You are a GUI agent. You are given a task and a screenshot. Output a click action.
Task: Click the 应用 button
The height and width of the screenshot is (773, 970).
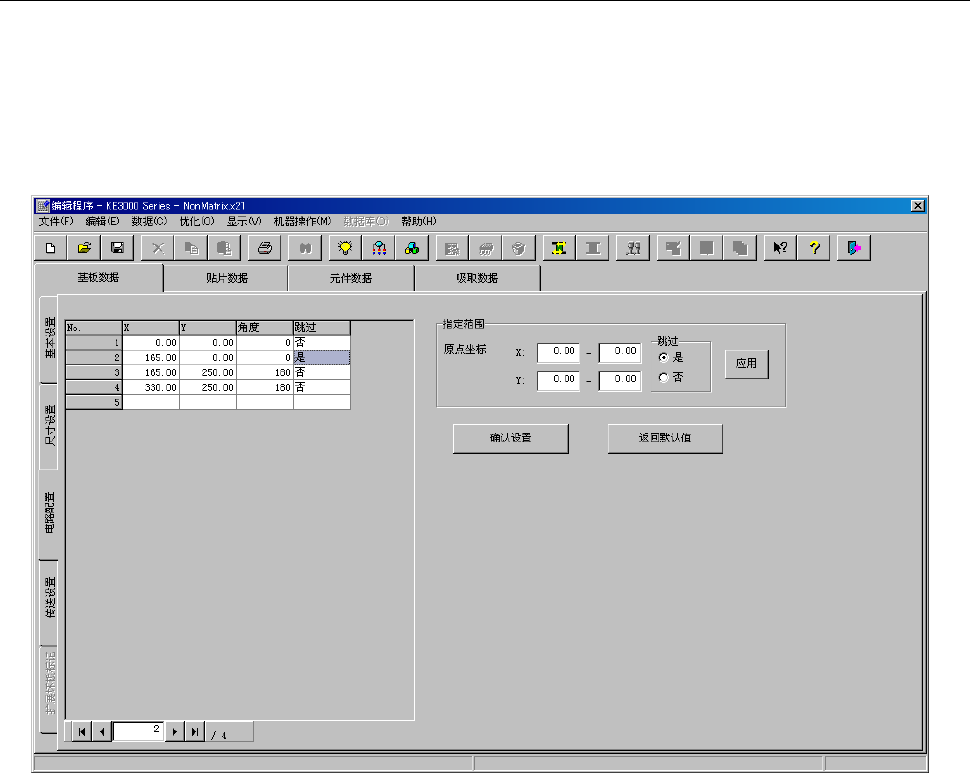point(747,364)
